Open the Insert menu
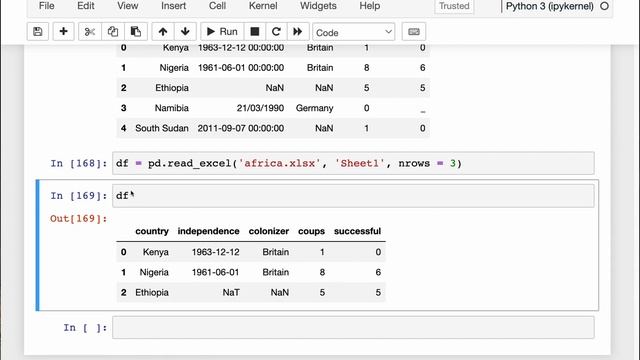This screenshot has width=640, height=360. tap(173, 6)
